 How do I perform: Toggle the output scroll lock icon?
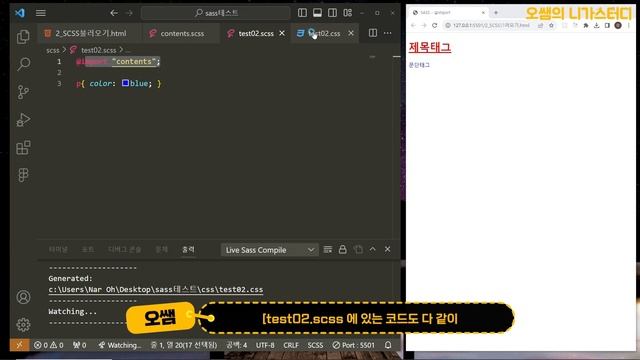click(342, 249)
